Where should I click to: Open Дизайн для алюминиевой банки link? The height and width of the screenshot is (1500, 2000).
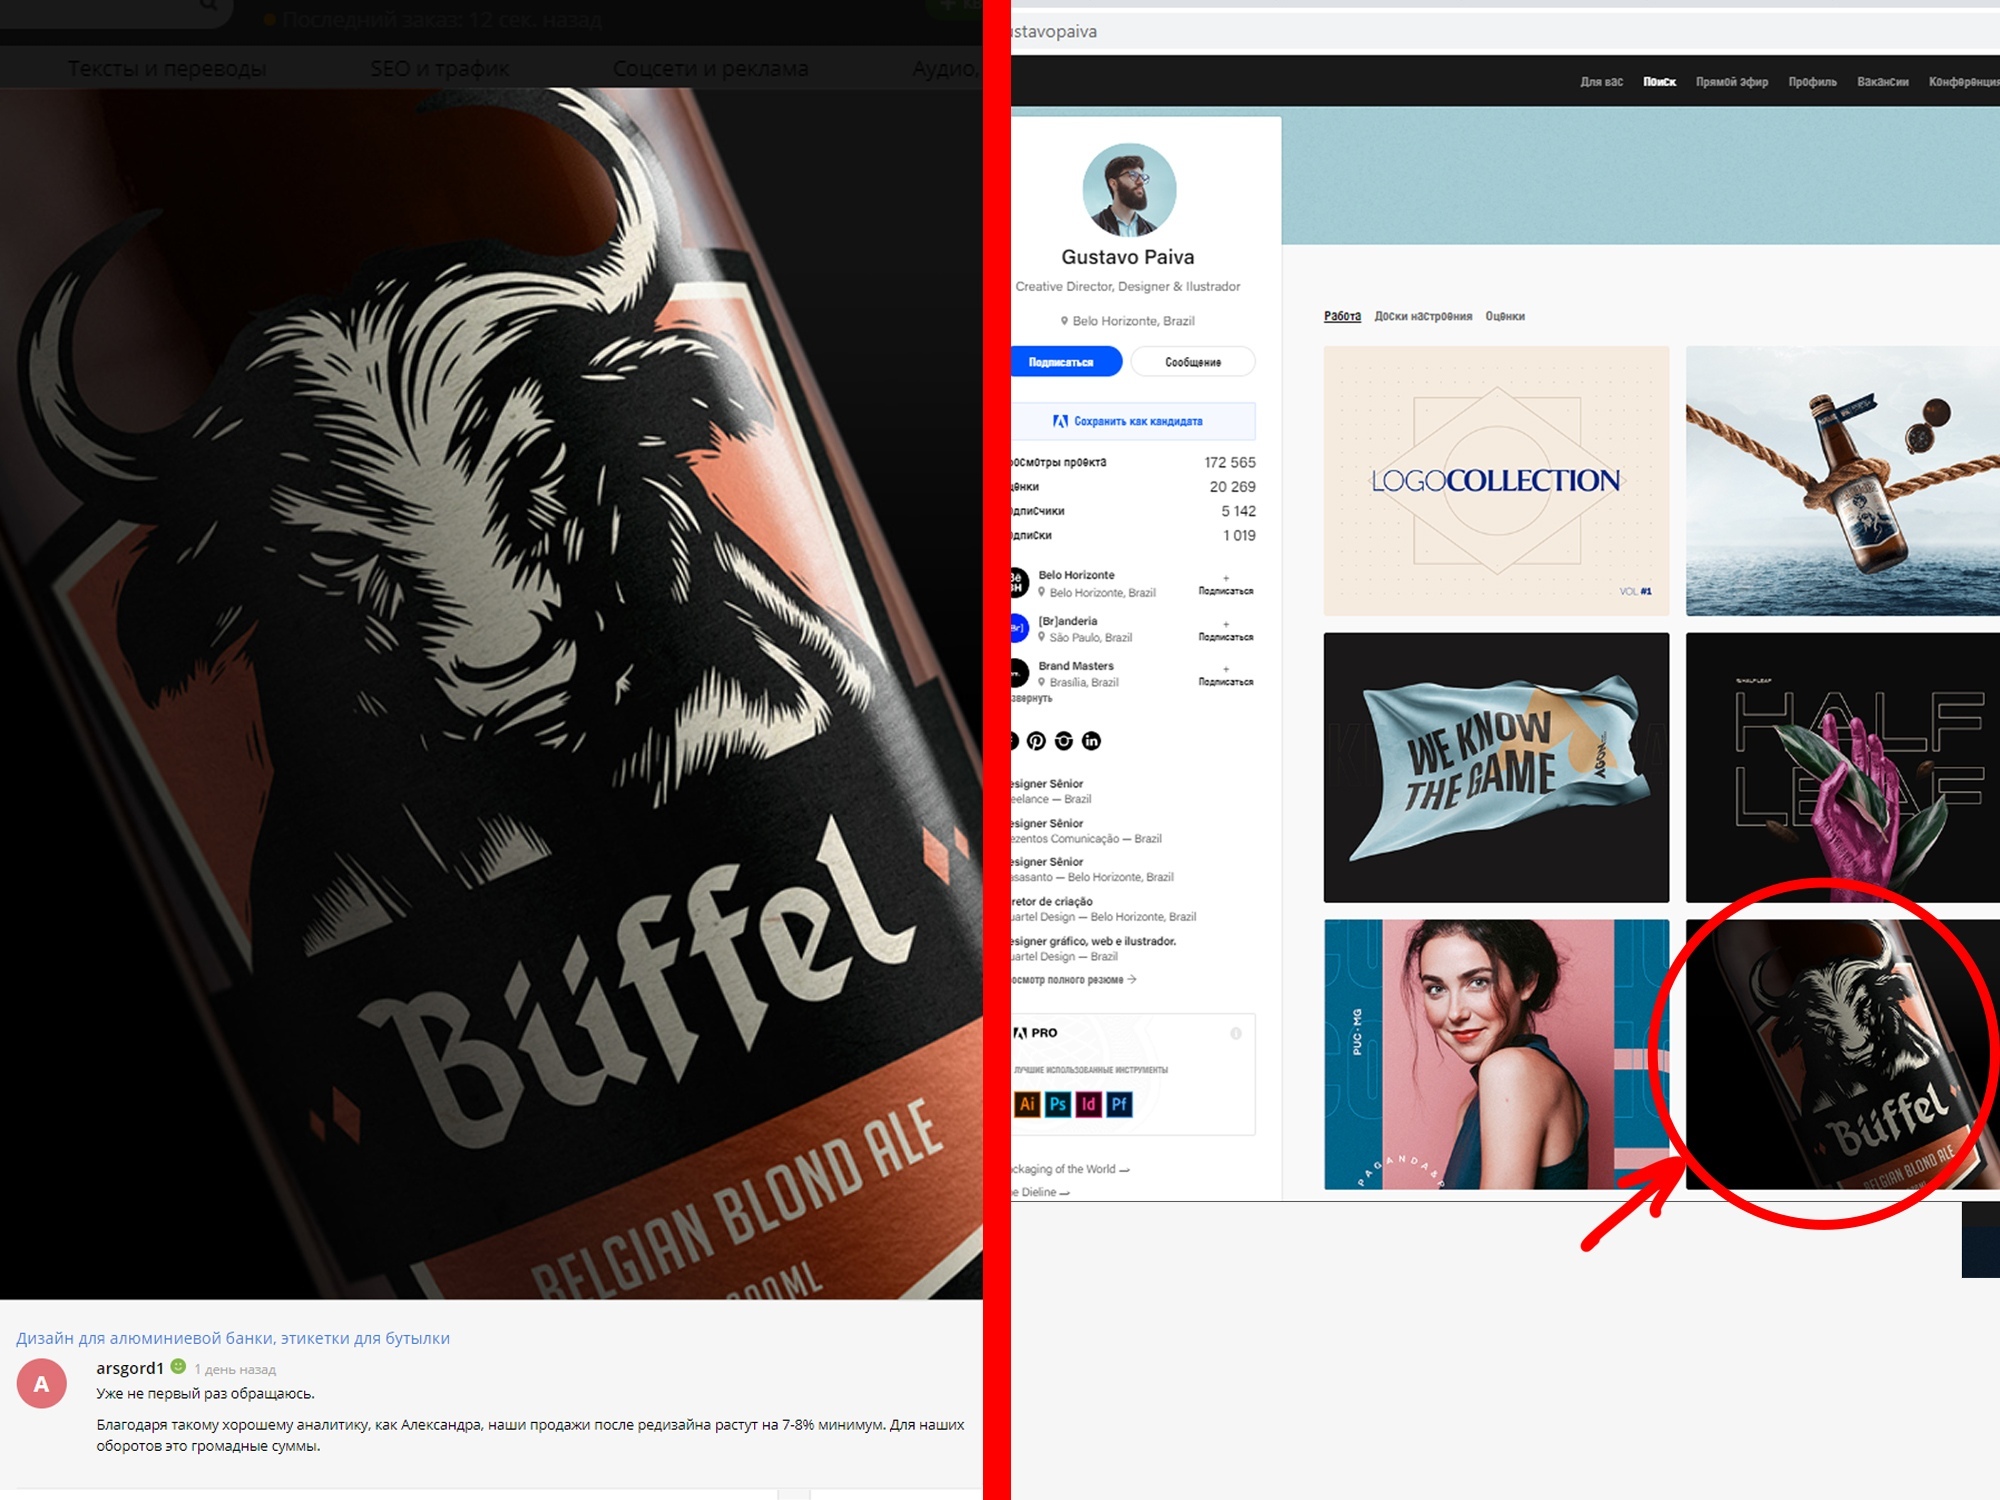[x=233, y=1338]
